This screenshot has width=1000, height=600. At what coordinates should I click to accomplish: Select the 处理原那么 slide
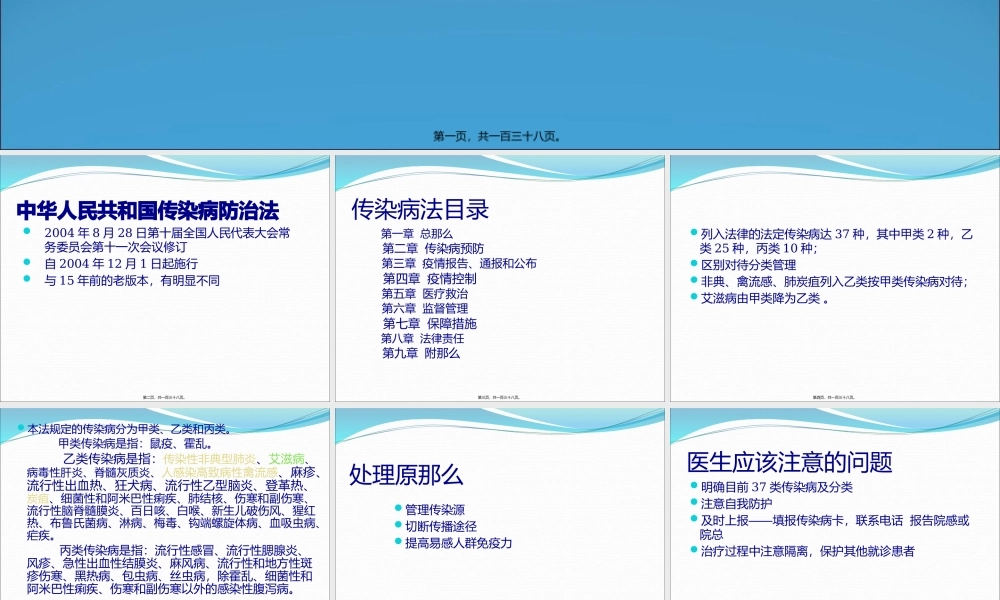500,500
